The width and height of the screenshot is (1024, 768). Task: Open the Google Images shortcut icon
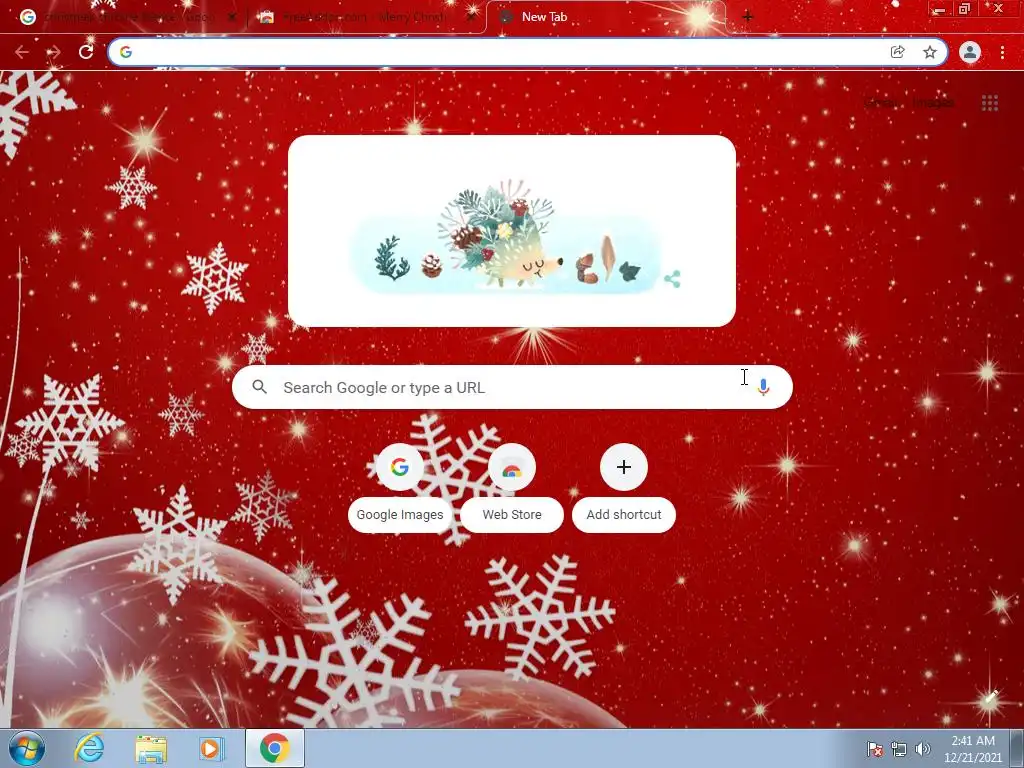[400, 467]
